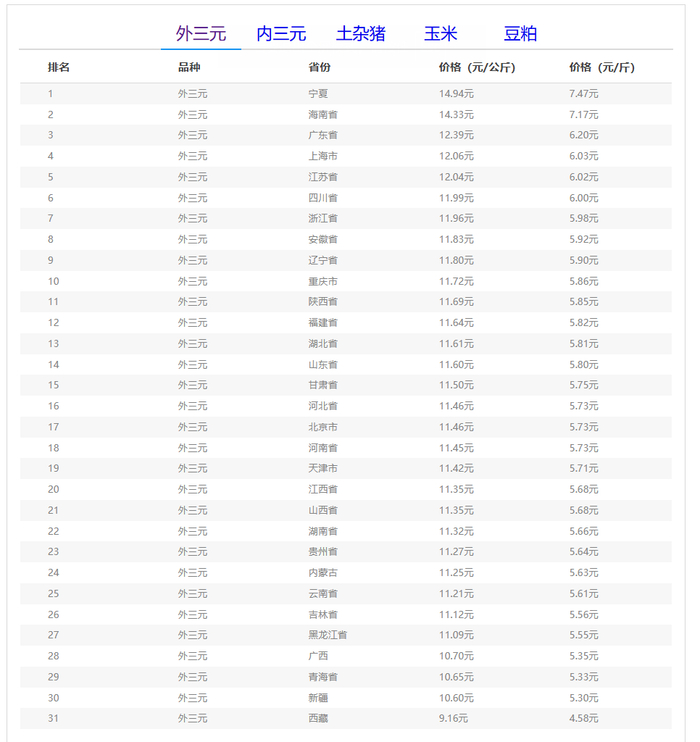Click the 11.99元 price value

click(x=456, y=198)
